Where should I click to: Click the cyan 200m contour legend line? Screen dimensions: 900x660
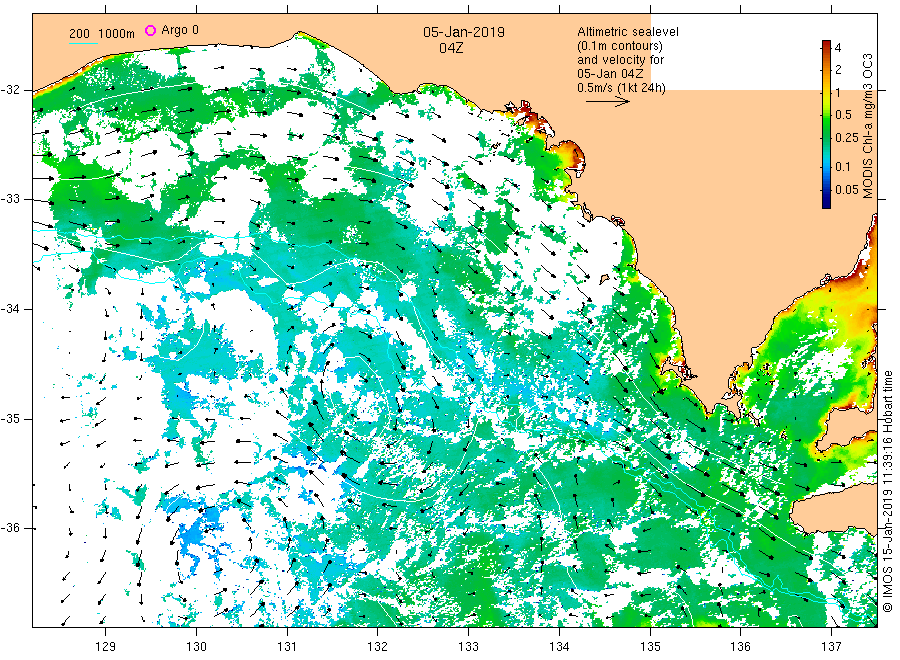point(83,43)
